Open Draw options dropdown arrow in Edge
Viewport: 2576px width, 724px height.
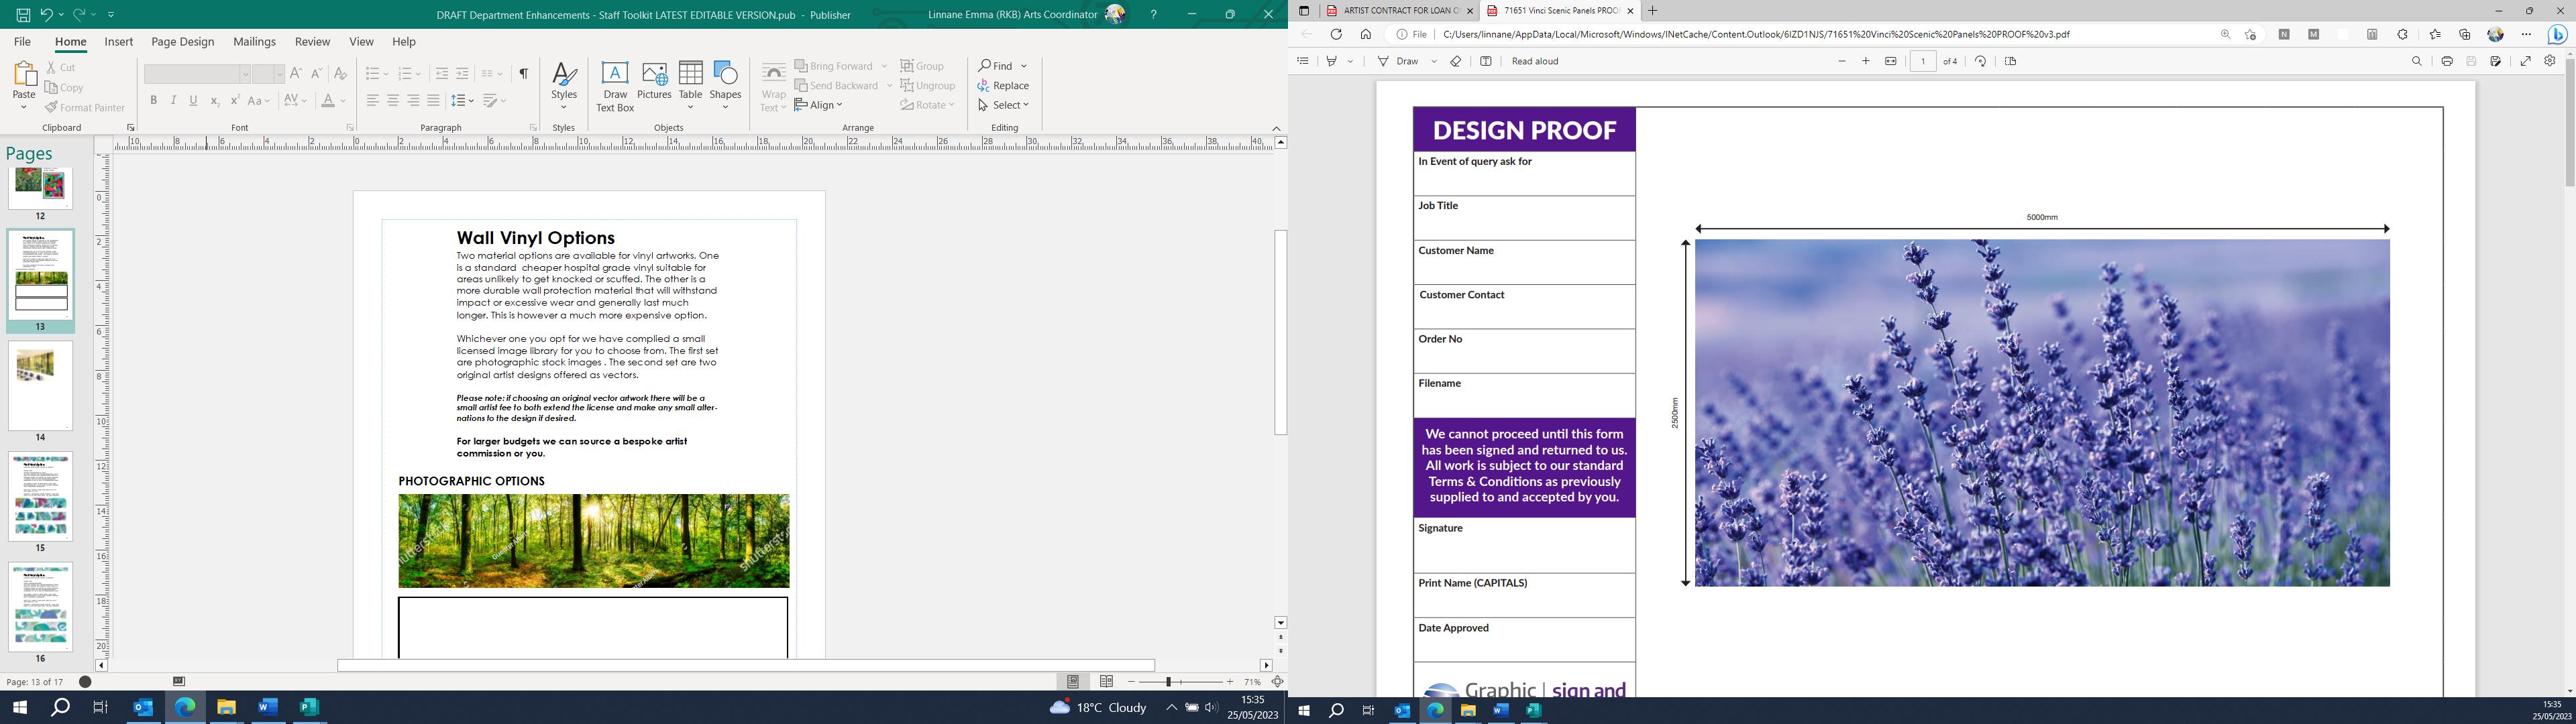pyautogui.click(x=1433, y=61)
